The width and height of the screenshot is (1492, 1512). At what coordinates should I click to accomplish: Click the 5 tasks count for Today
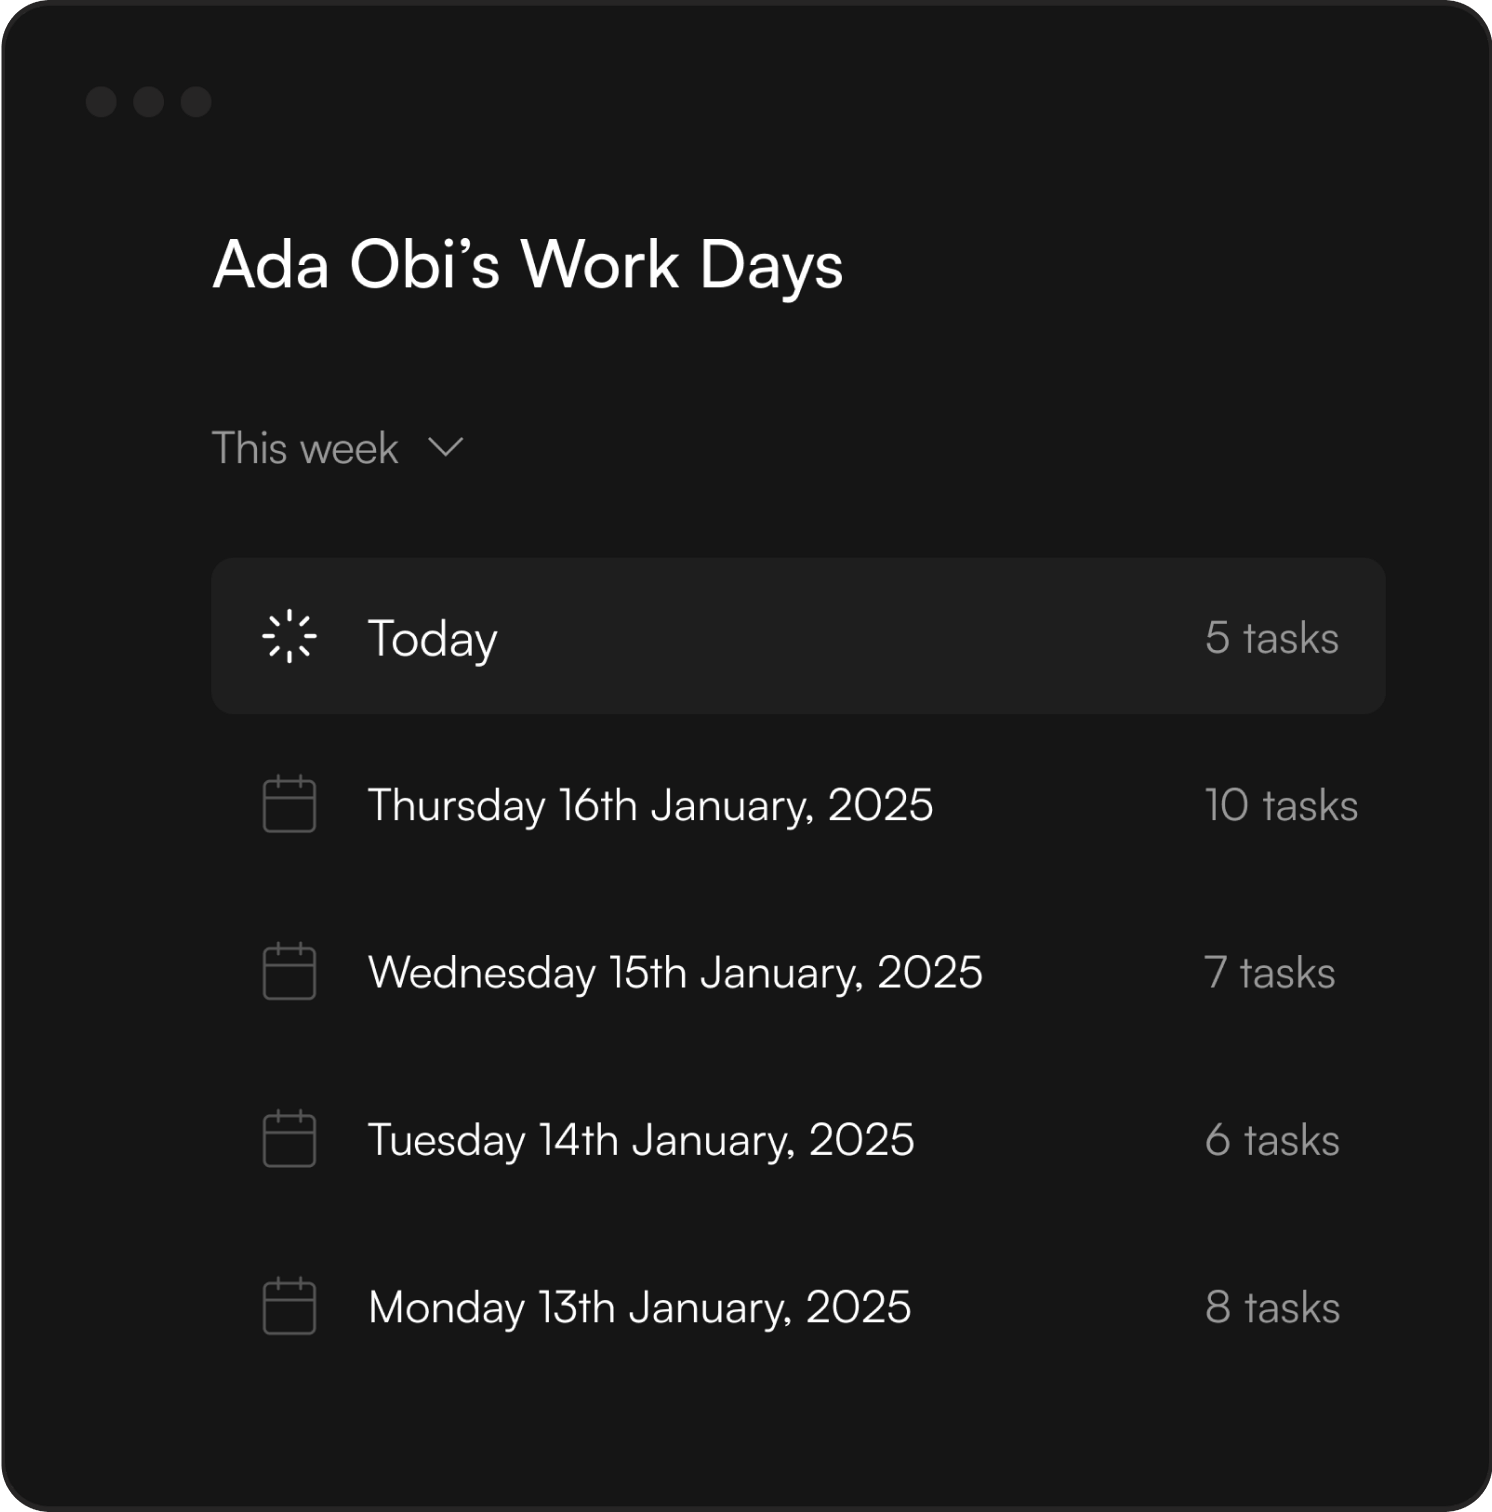coord(1271,638)
